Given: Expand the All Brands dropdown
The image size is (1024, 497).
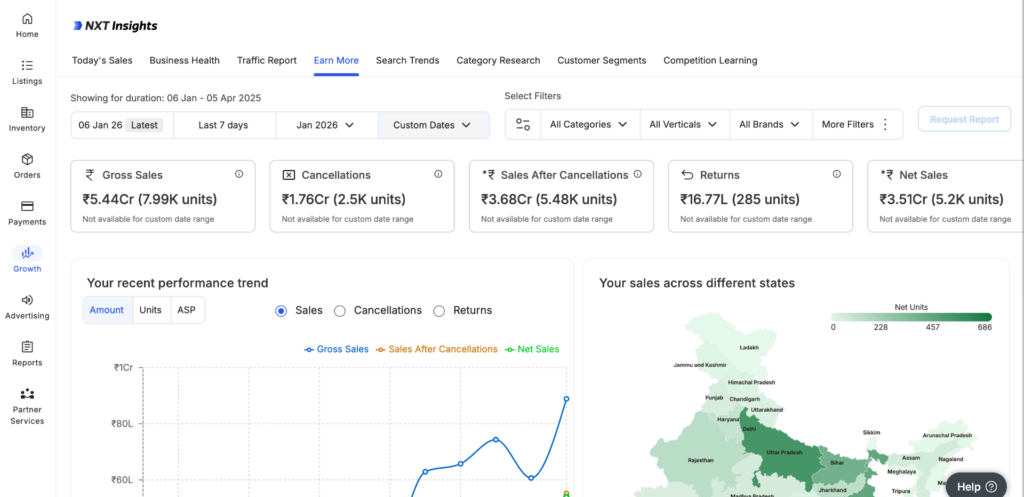Looking at the screenshot, I should point(769,125).
